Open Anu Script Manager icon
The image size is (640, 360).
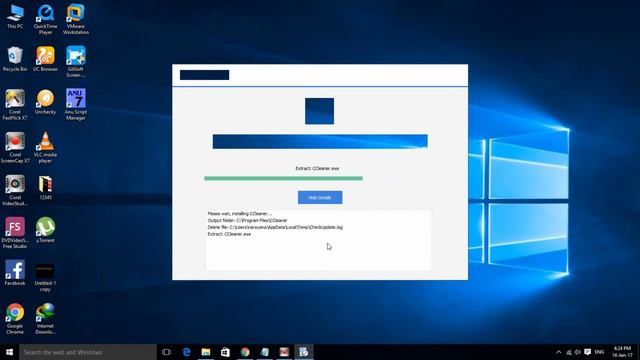(76, 104)
